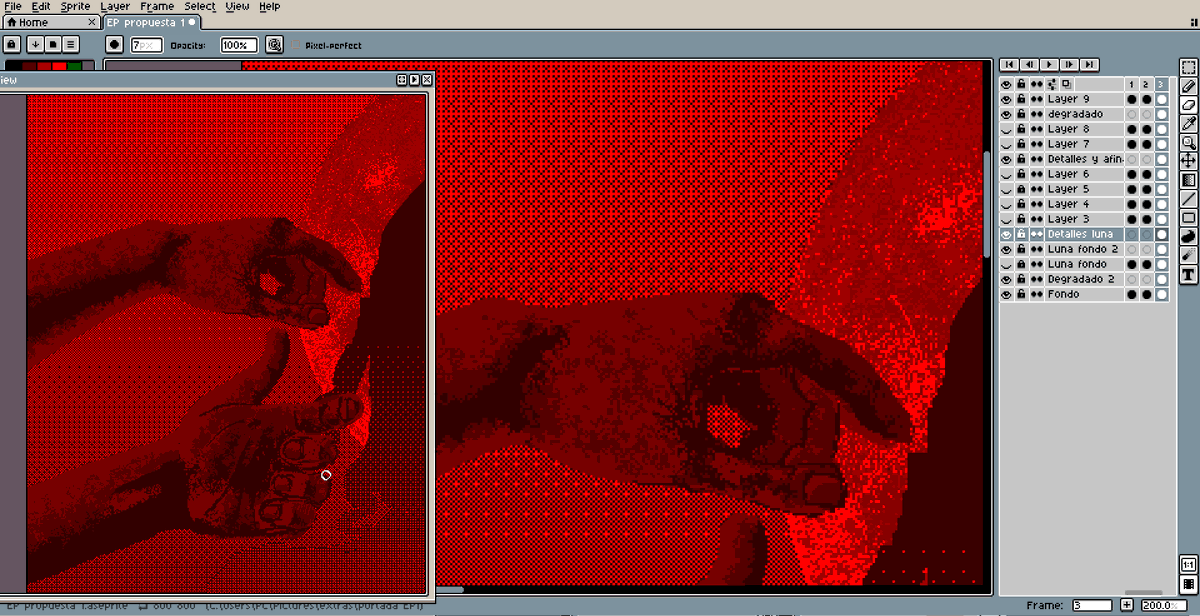
Task: Open the Select menu
Action: 200,6
